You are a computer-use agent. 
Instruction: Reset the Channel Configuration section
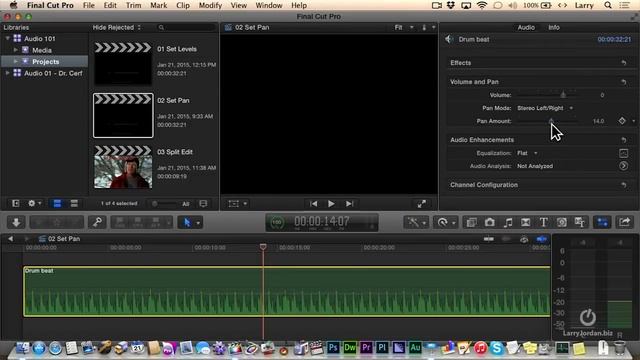(x=624, y=185)
